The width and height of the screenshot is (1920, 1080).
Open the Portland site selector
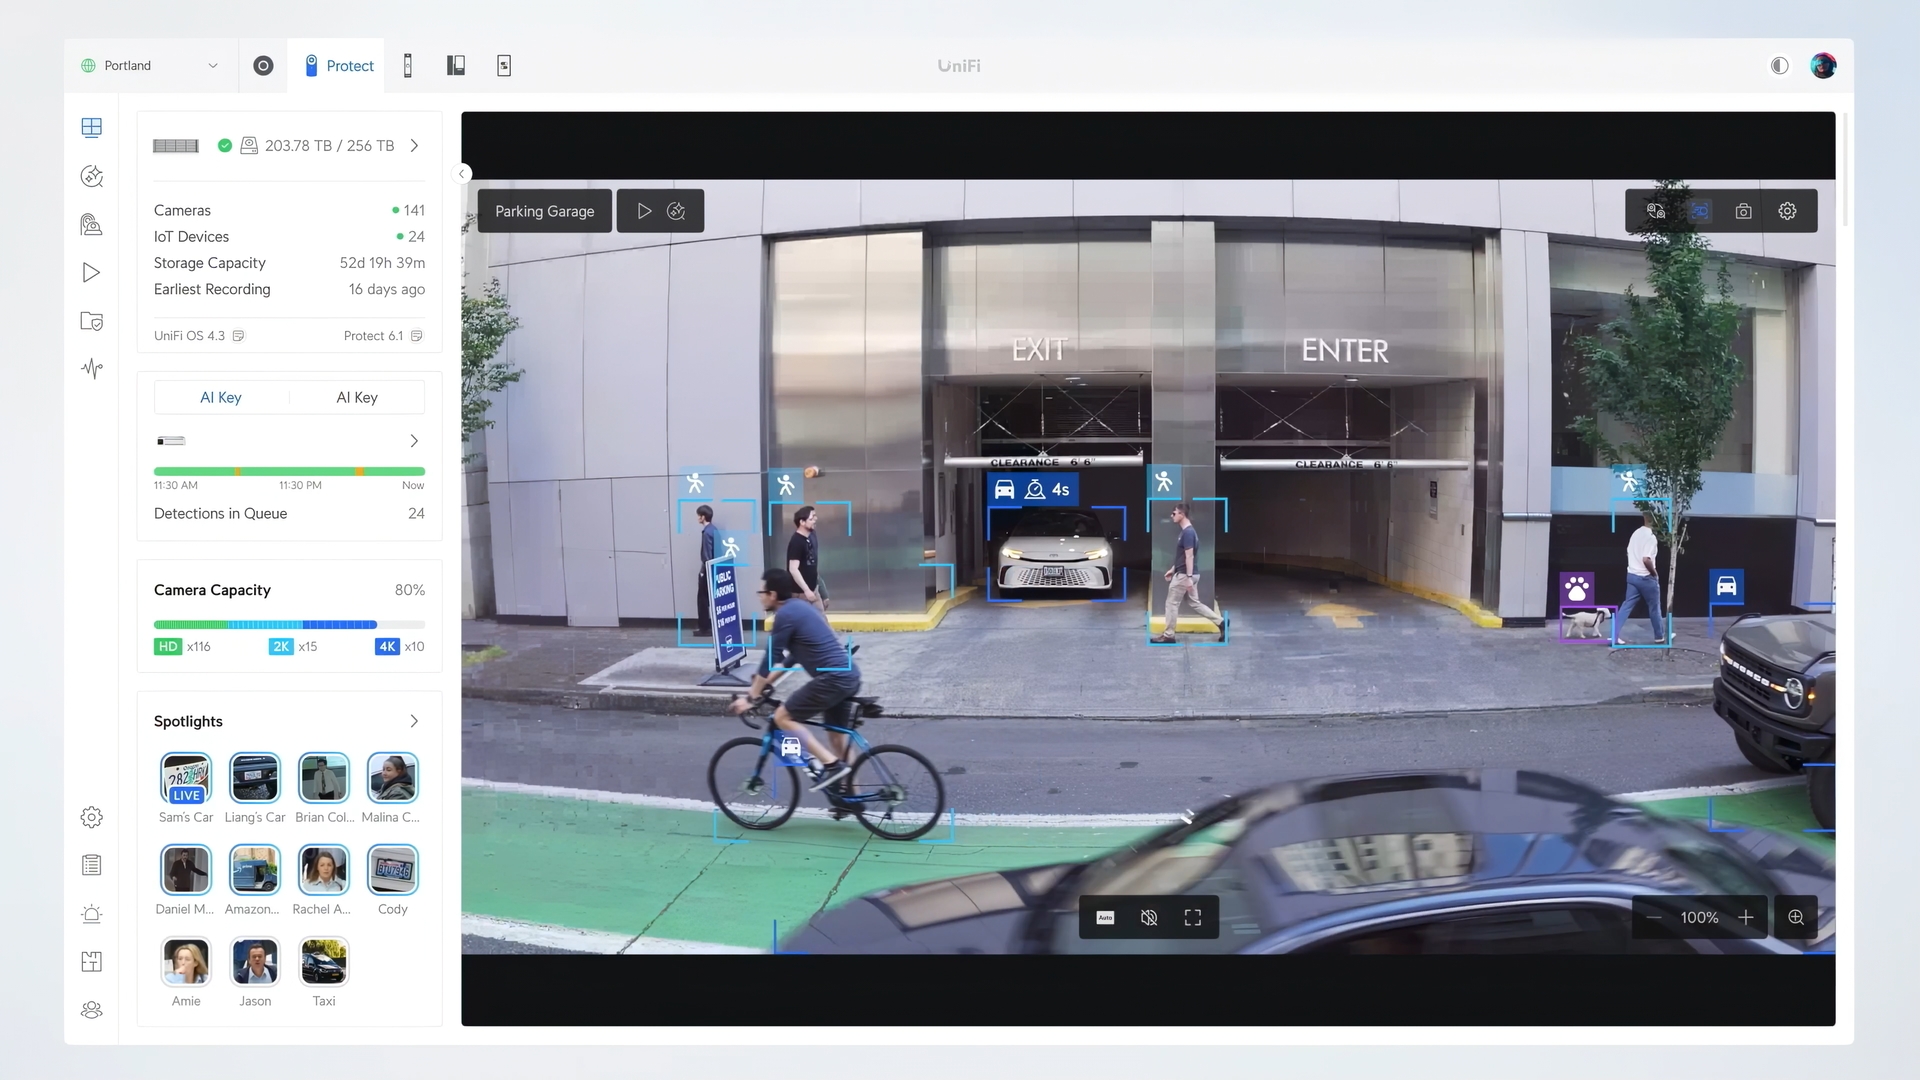[148, 65]
